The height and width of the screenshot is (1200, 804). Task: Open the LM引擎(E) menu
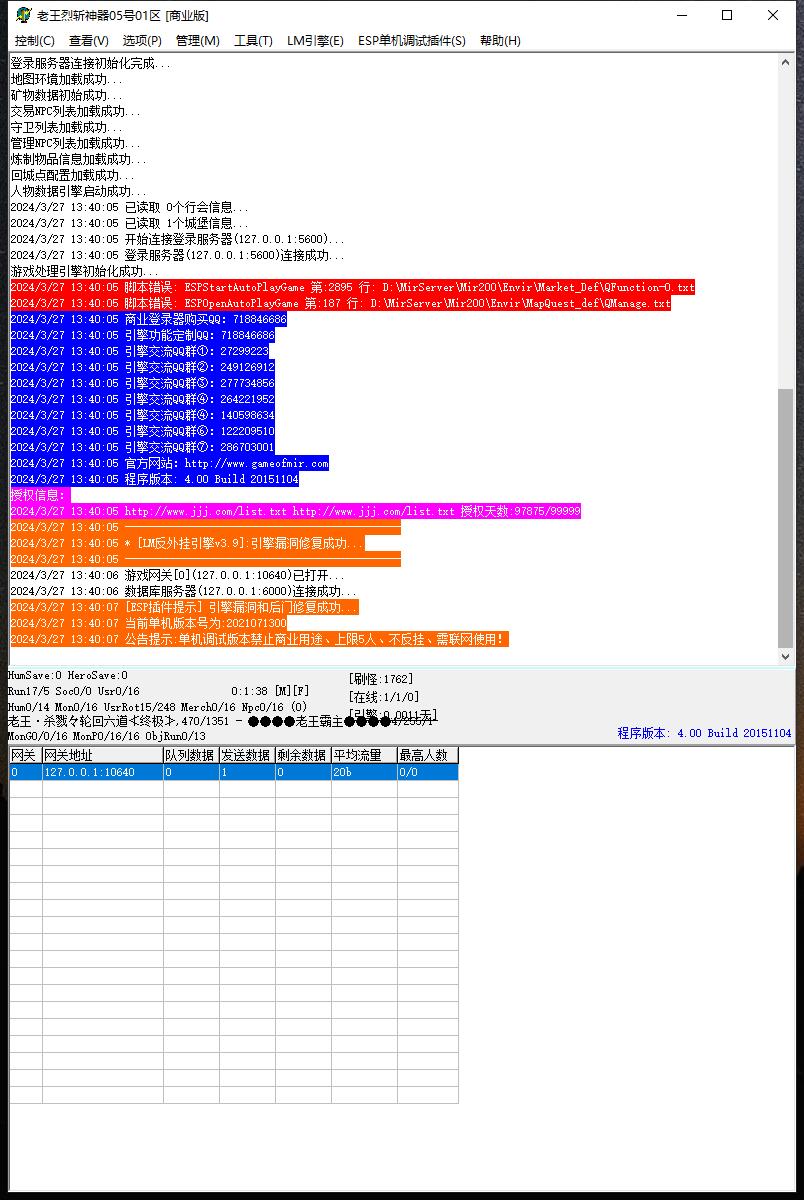pyautogui.click(x=315, y=41)
